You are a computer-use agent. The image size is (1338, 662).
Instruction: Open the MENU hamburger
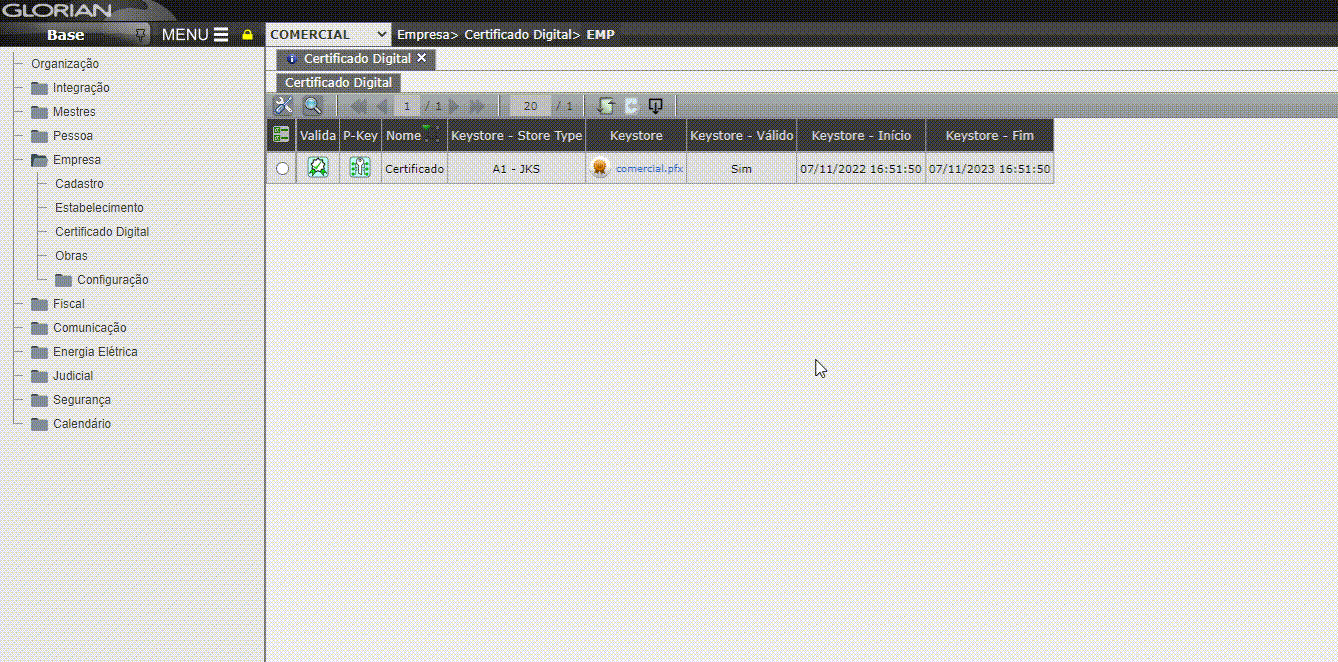point(195,35)
